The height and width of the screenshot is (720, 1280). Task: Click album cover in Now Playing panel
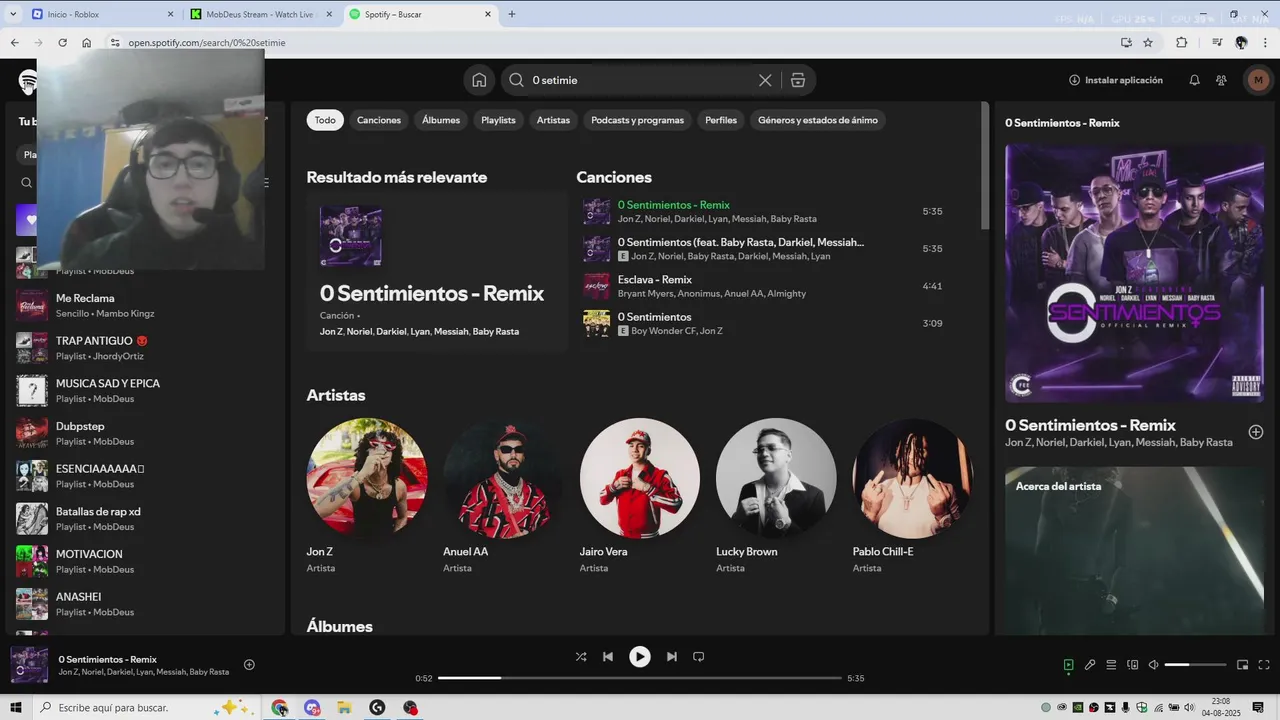(1134, 273)
